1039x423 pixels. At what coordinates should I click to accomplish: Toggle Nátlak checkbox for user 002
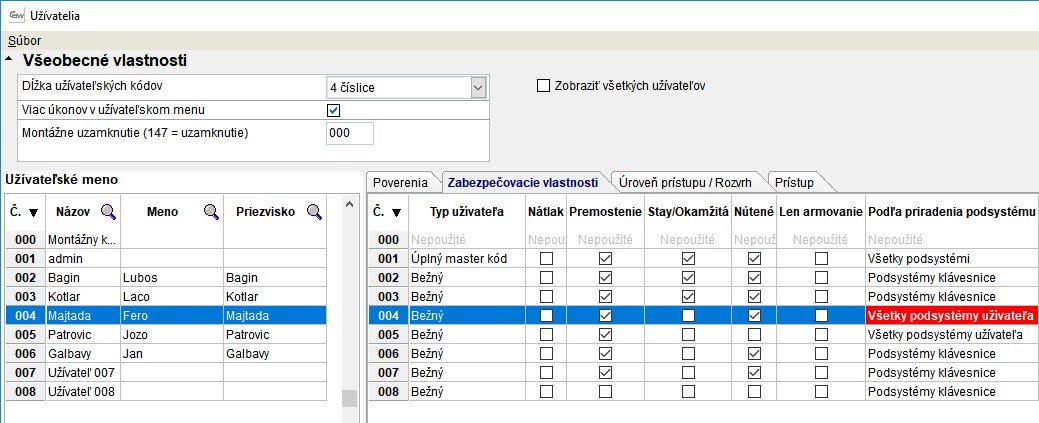click(546, 278)
